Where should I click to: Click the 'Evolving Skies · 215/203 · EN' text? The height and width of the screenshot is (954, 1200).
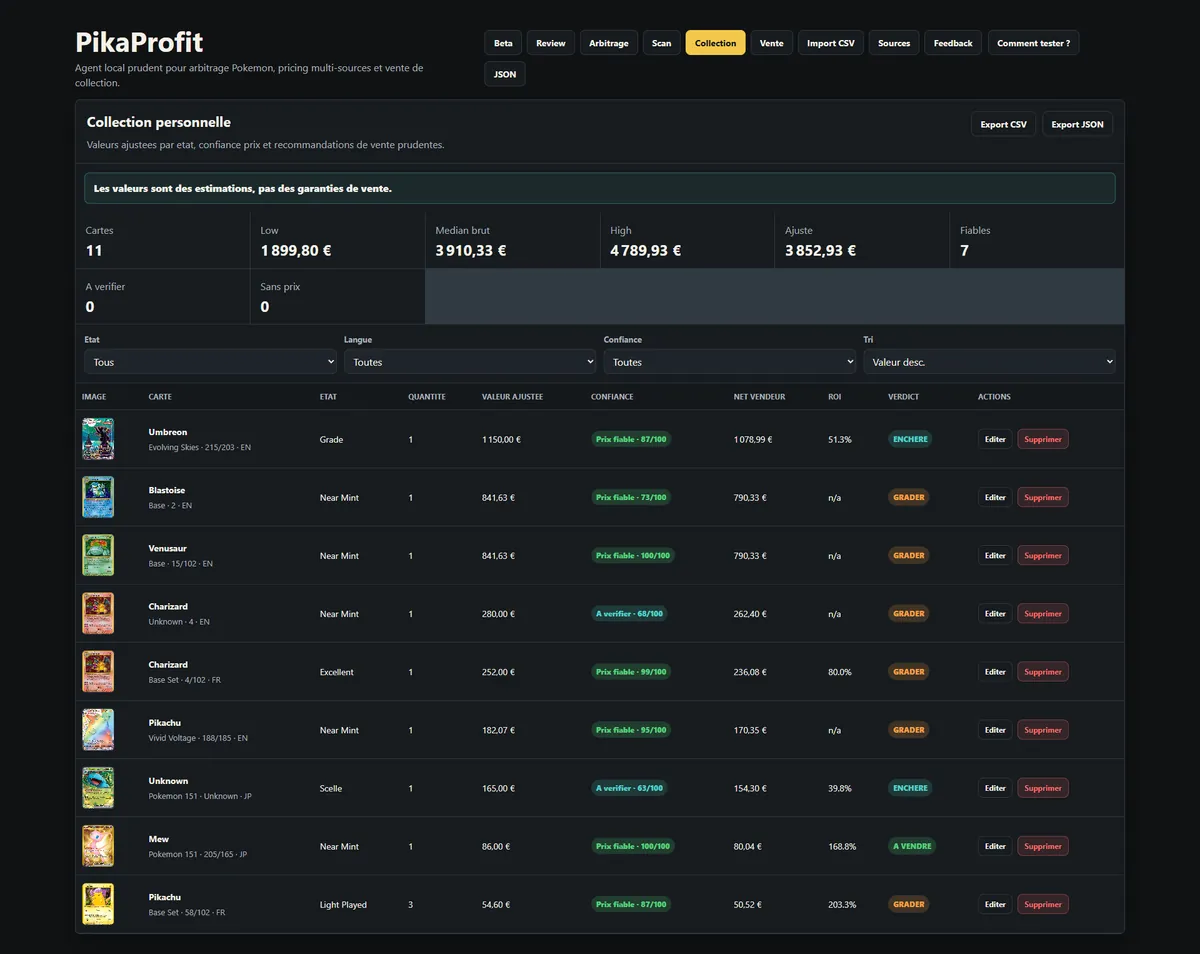[200, 447]
